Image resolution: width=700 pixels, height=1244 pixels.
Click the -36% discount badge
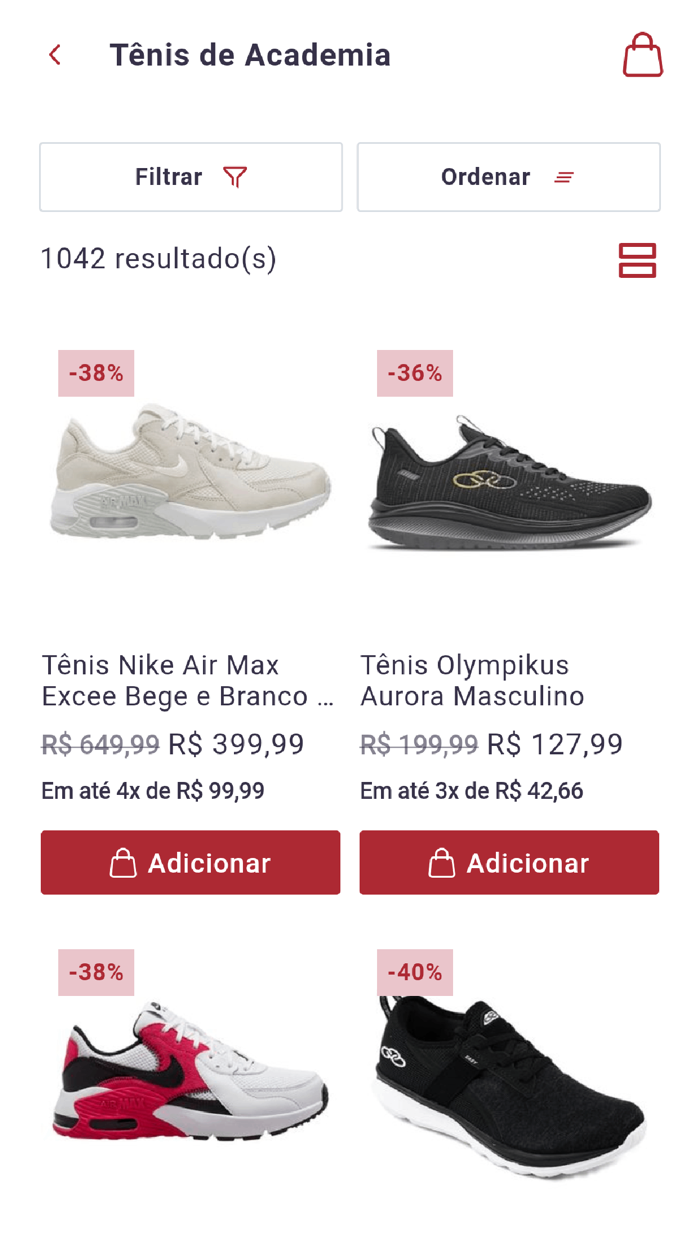(414, 372)
